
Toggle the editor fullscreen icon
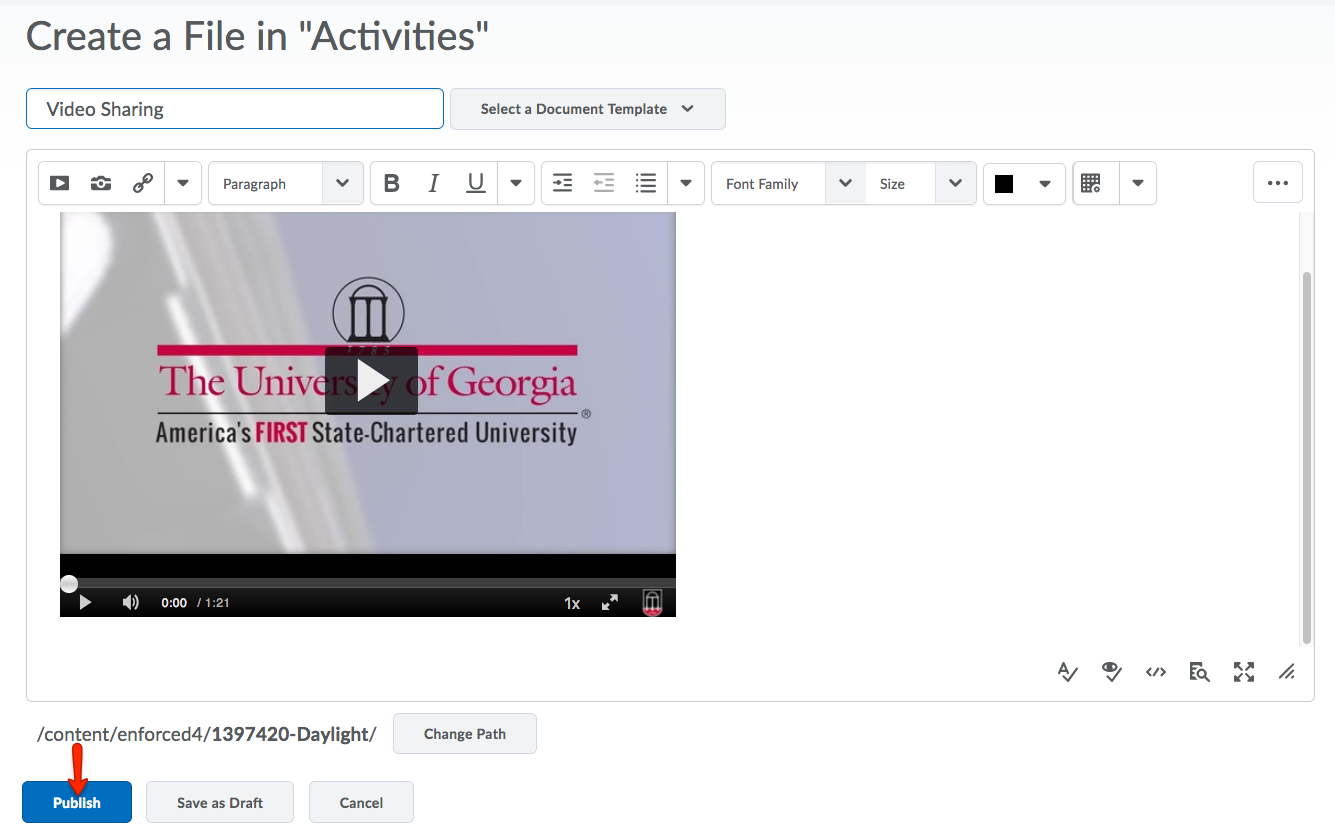(x=1244, y=672)
